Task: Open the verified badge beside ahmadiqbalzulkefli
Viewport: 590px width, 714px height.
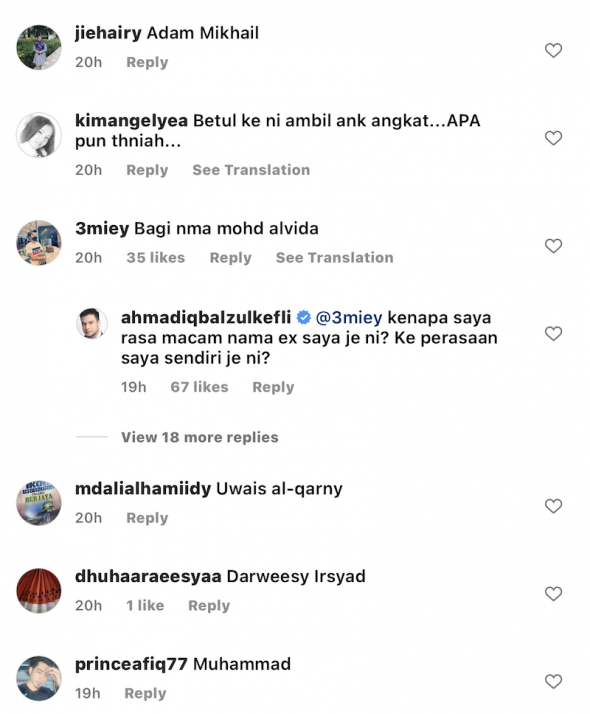Action: click(x=304, y=317)
